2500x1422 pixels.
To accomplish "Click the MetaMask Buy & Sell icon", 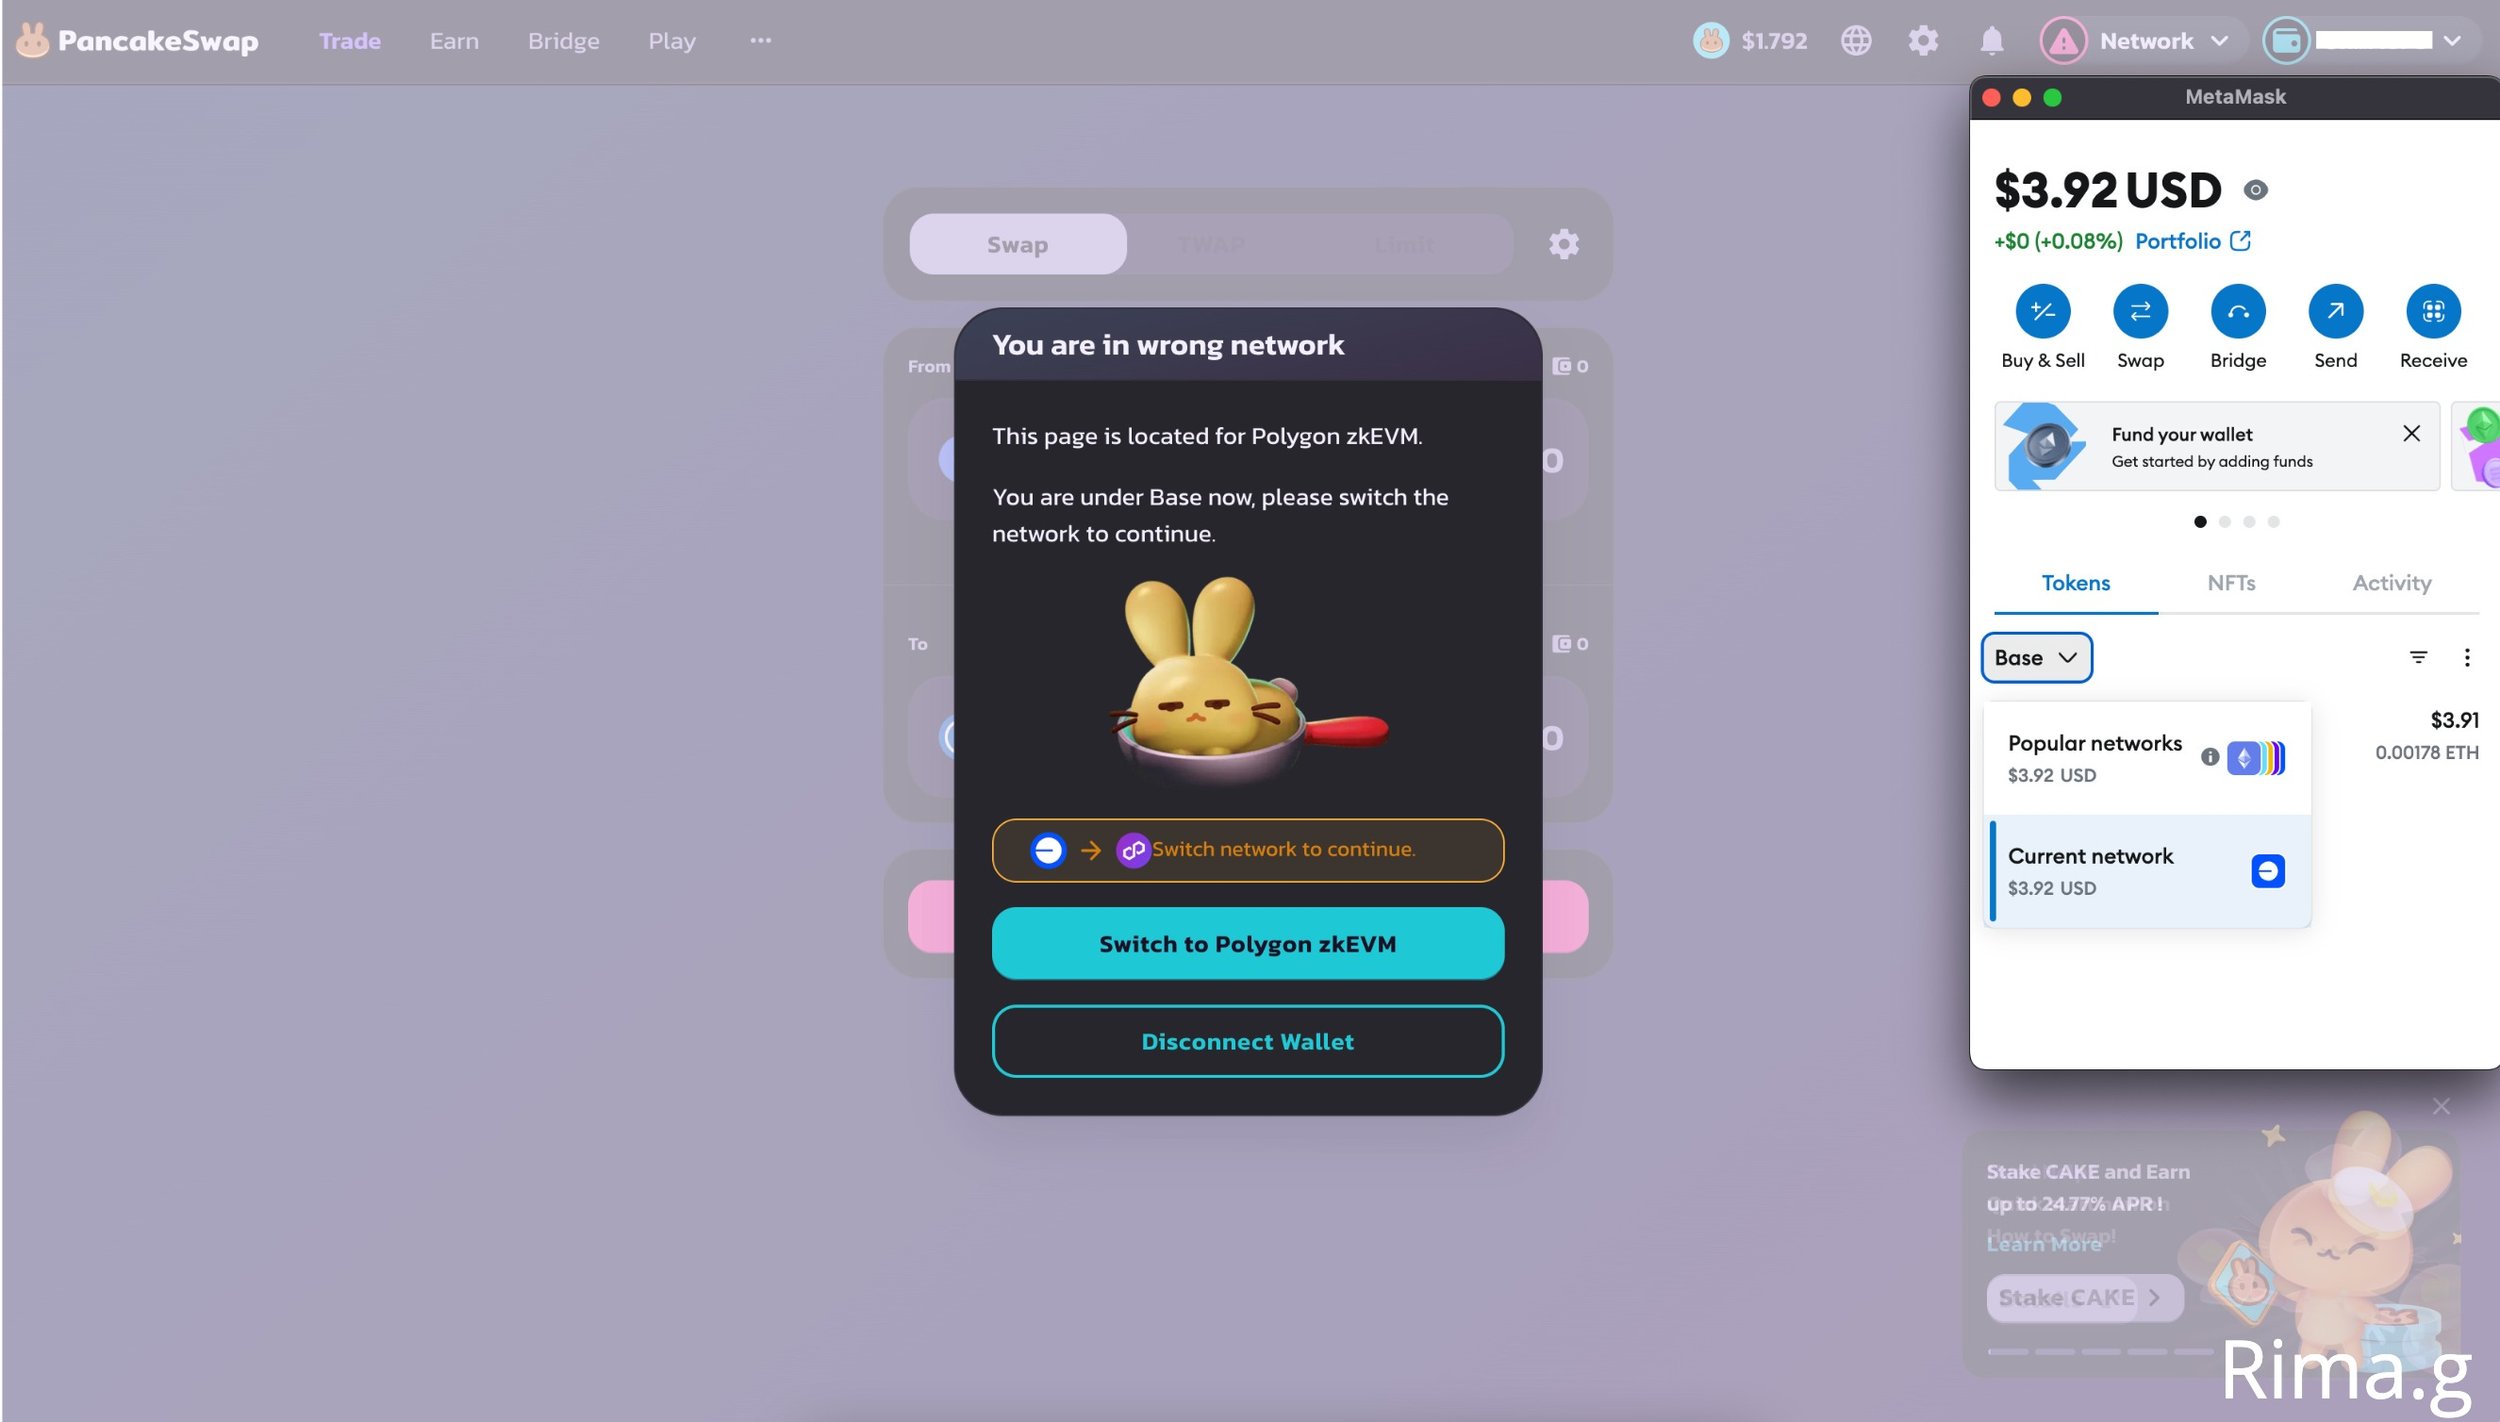I will [2042, 311].
